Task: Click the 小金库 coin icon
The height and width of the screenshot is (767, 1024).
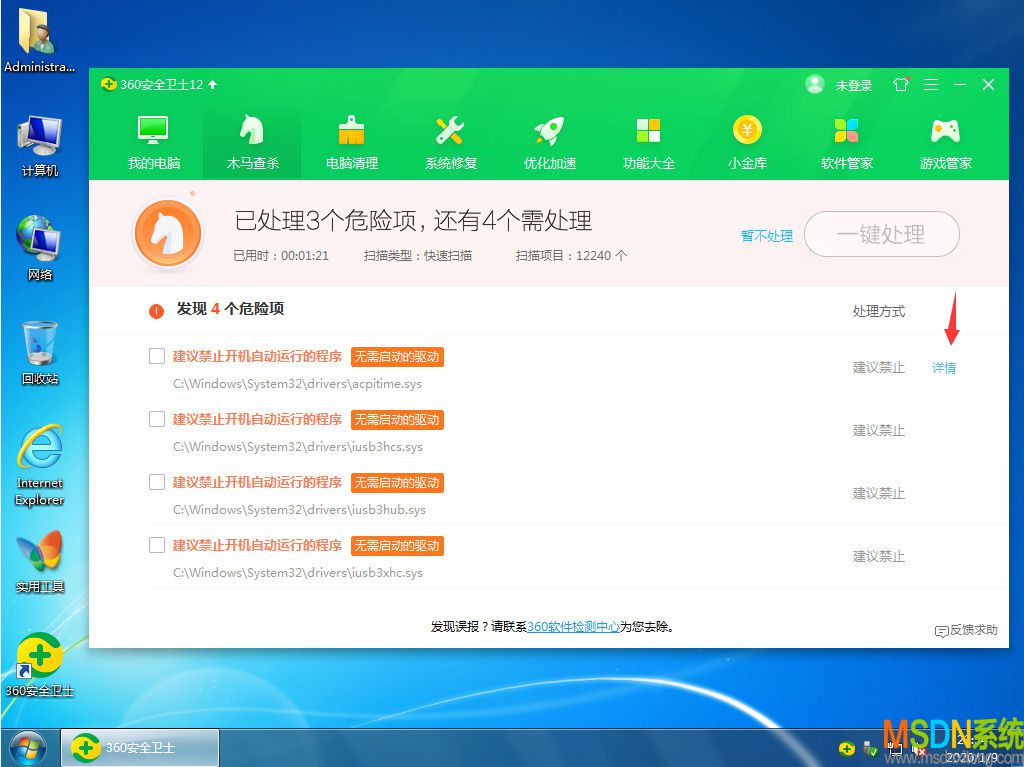Action: click(x=747, y=130)
